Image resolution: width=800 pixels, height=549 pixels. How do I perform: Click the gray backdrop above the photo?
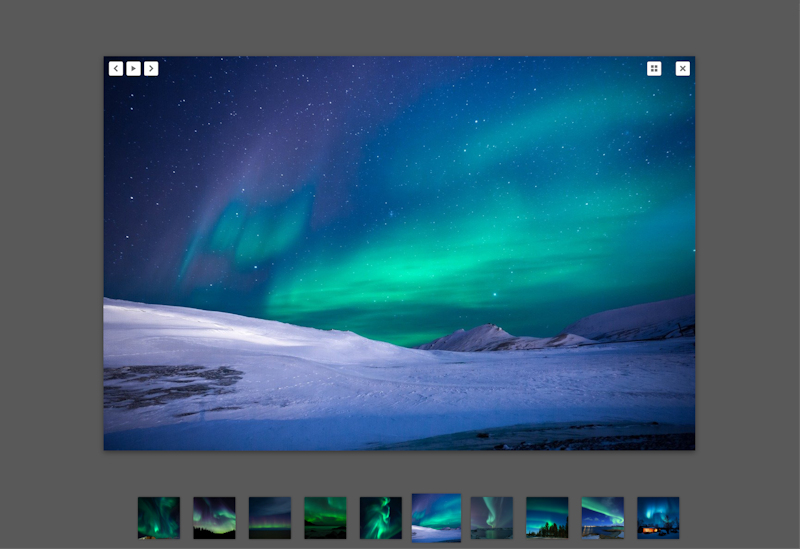coord(400,27)
